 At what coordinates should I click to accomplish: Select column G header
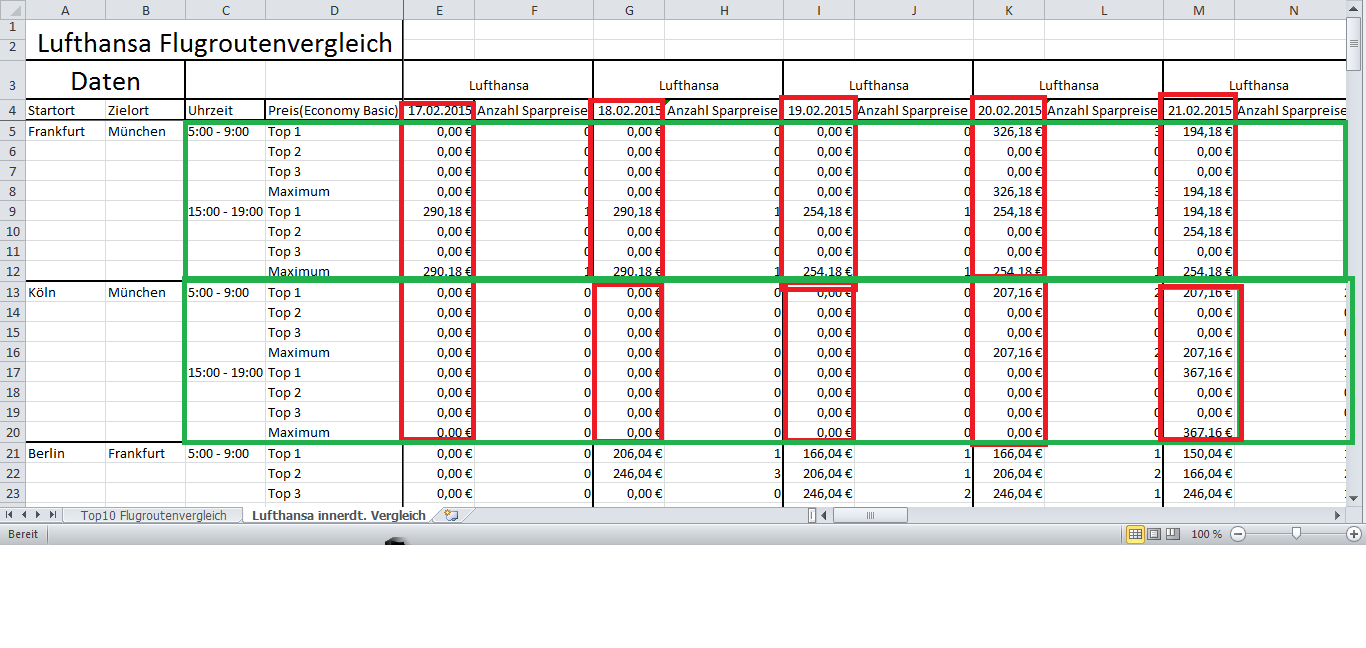click(628, 9)
